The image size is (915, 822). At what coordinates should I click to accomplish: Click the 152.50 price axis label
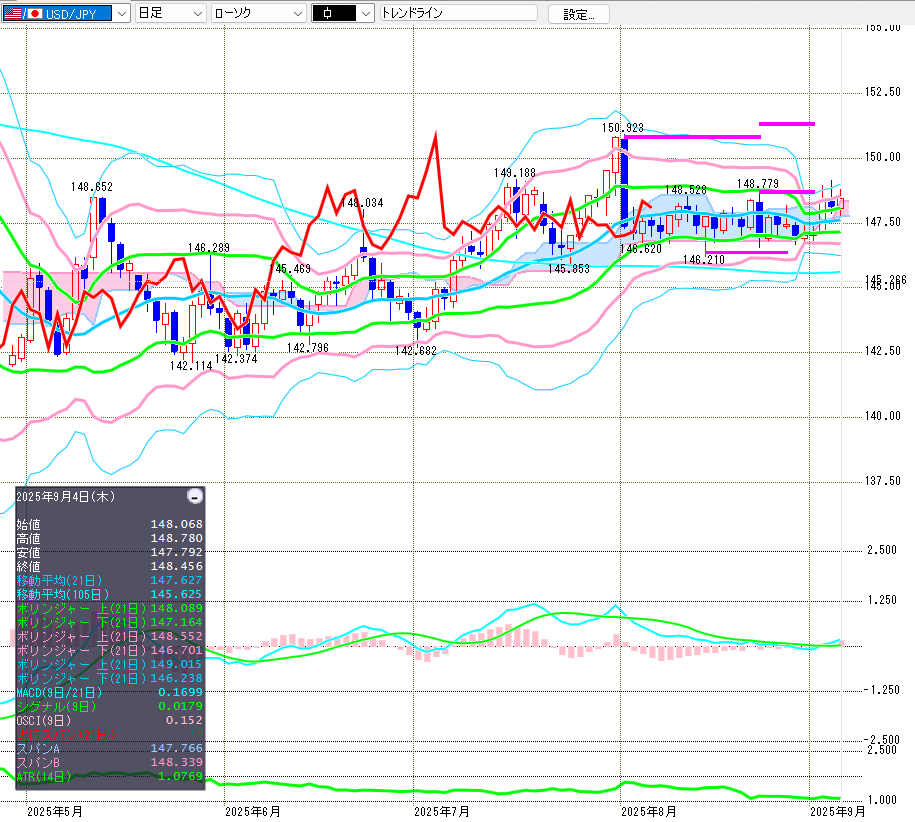pyautogui.click(x=882, y=92)
